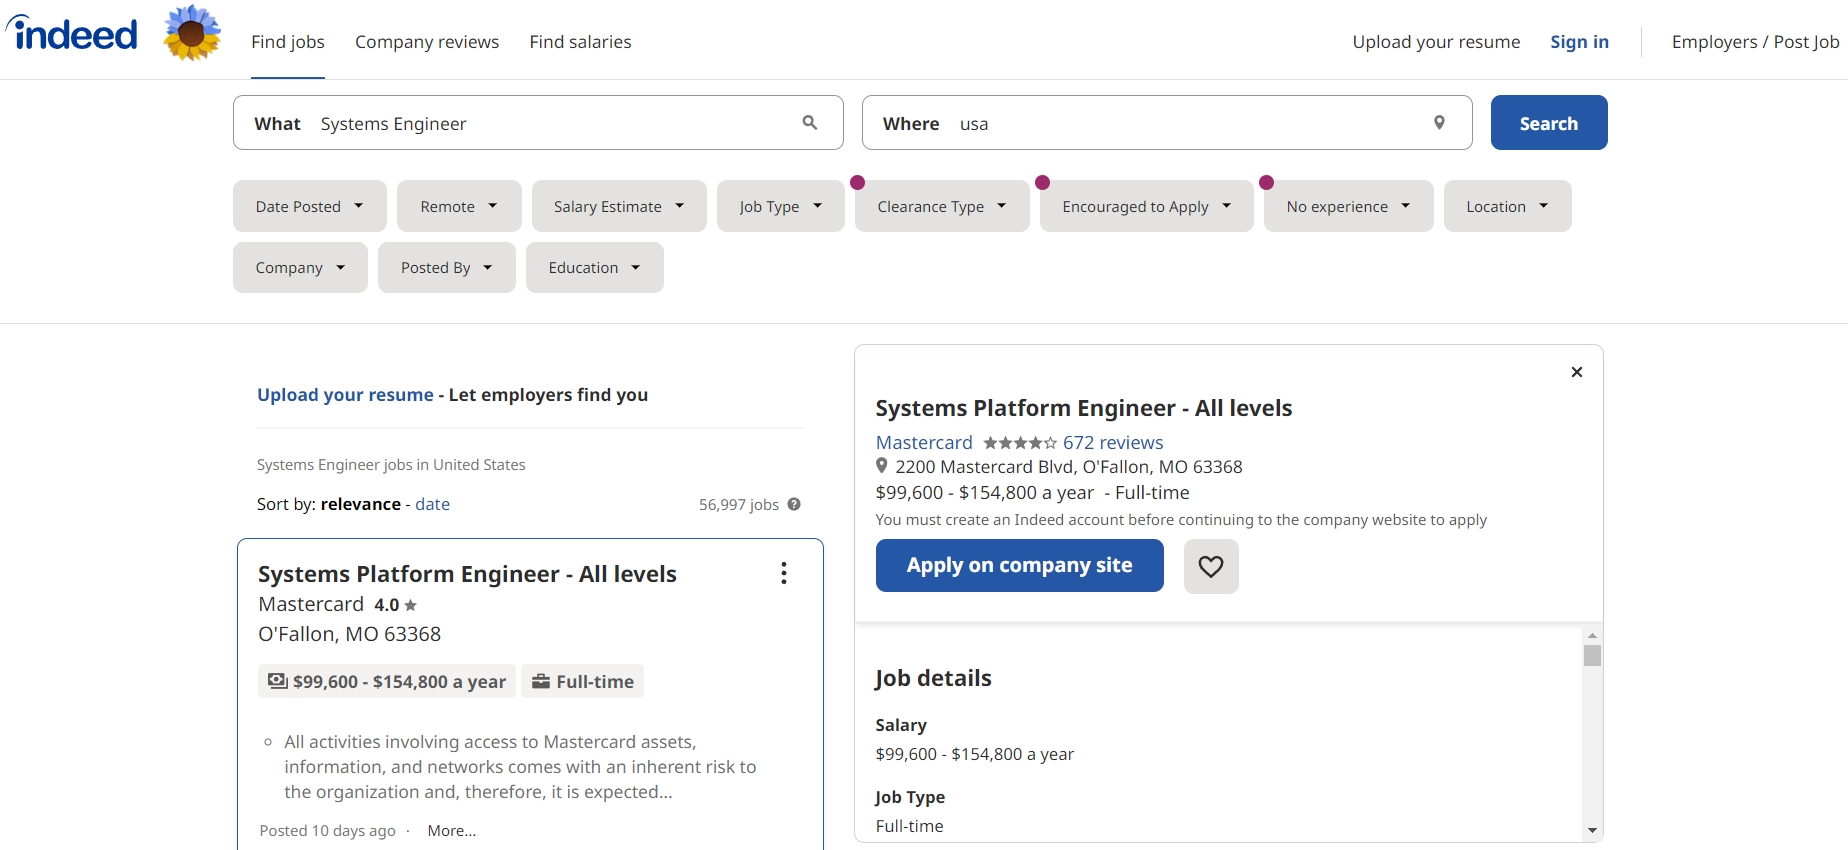
Task: Expand the Posted By filter
Action: coord(447,267)
